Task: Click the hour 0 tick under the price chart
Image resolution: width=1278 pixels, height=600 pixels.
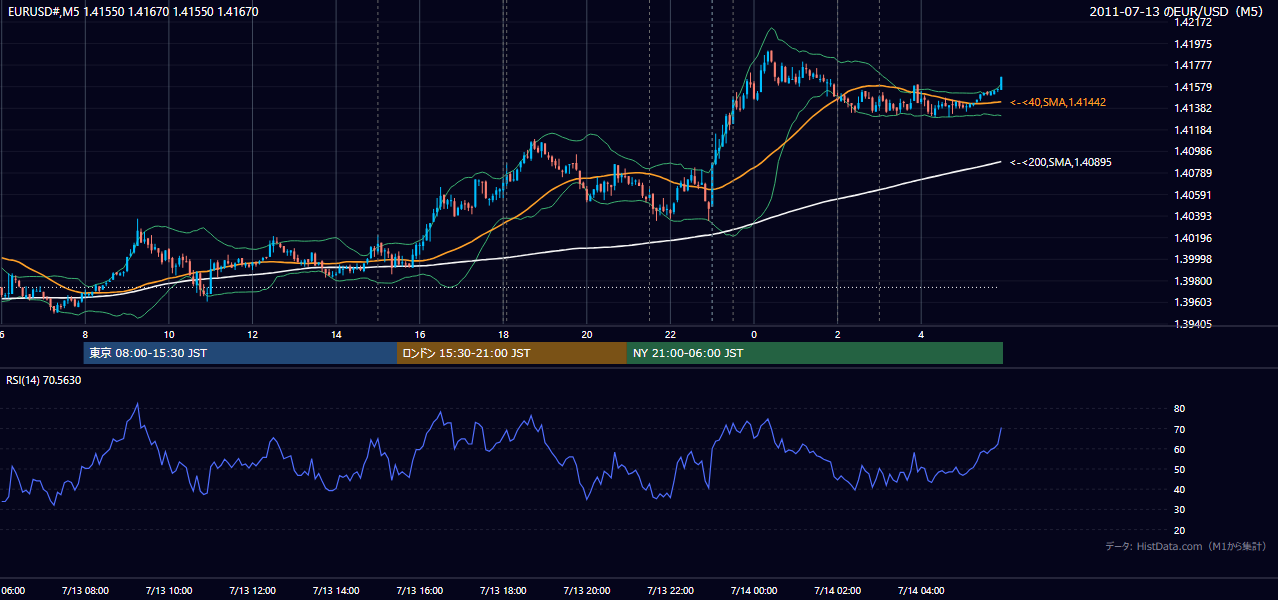Action: tap(754, 334)
